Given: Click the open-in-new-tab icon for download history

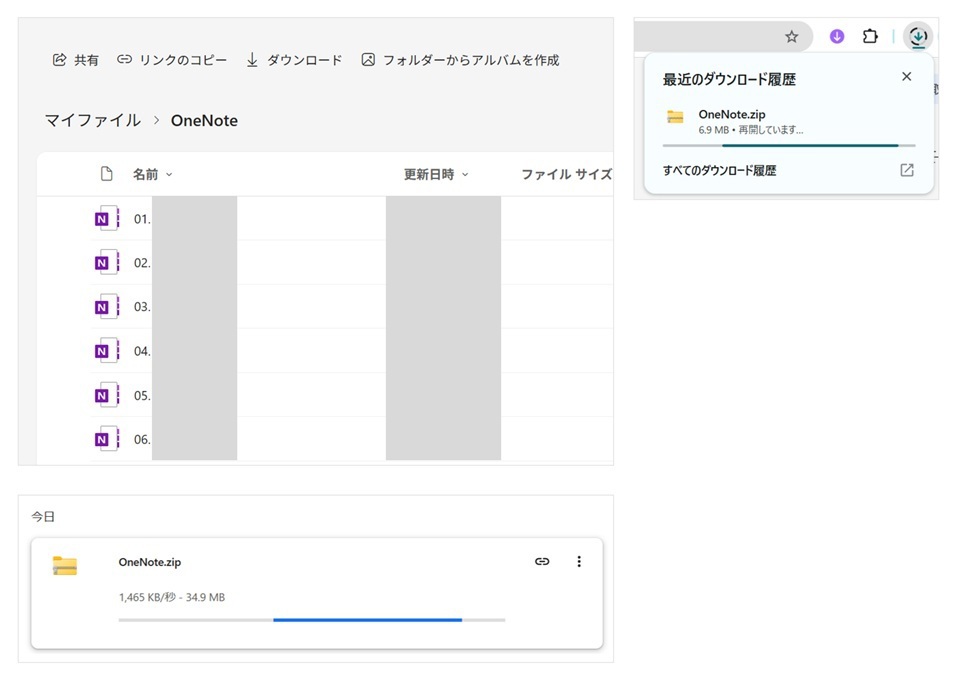Looking at the screenshot, I should pyautogui.click(x=907, y=170).
